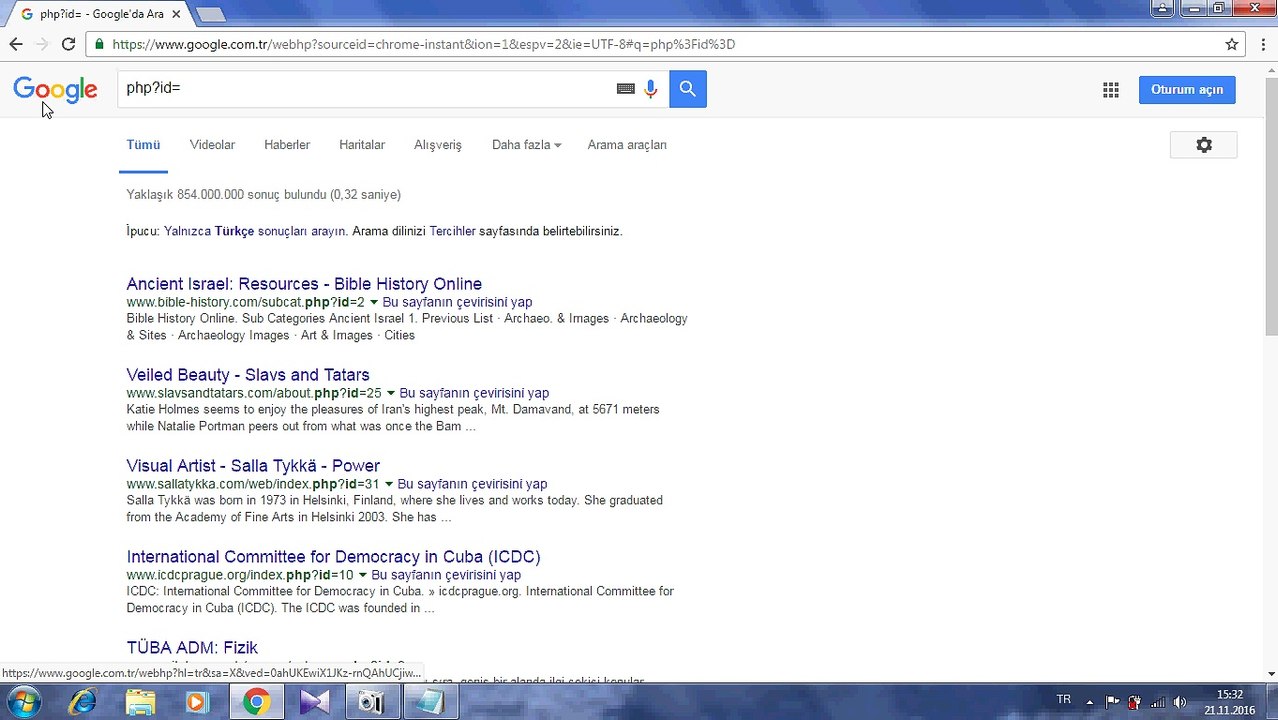The height and width of the screenshot is (720, 1278).
Task: Bookmark this page with the star icon
Action: pos(1232,44)
